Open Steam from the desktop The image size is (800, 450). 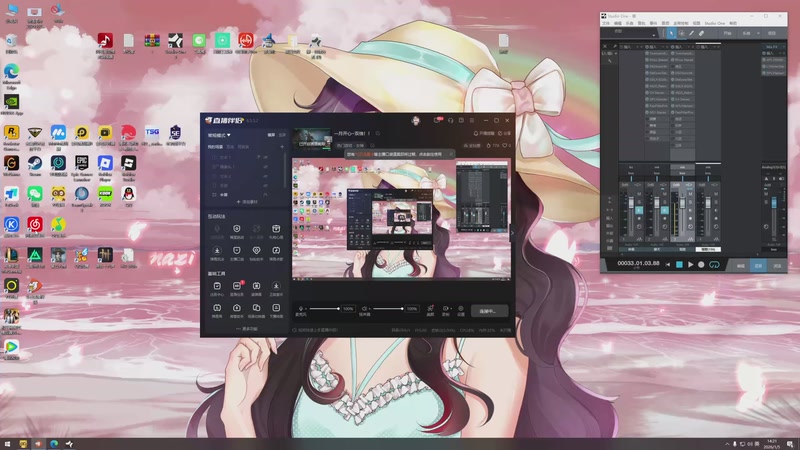(x=35, y=163)
